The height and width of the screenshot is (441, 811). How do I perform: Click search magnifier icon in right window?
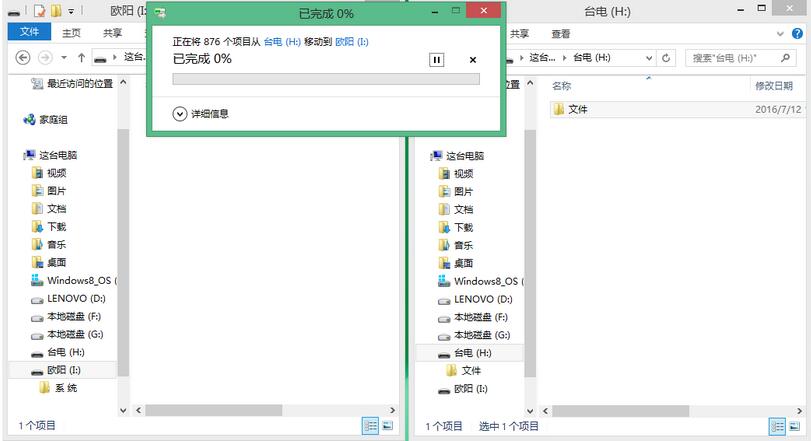(786, 58)
